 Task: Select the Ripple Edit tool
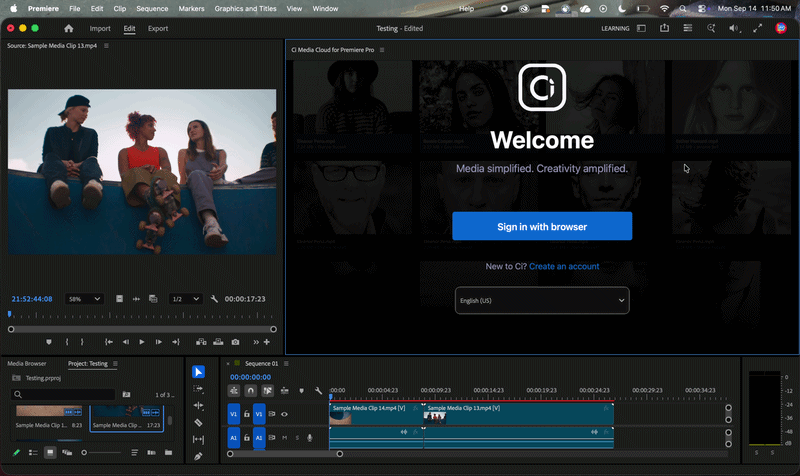[198, 406]
